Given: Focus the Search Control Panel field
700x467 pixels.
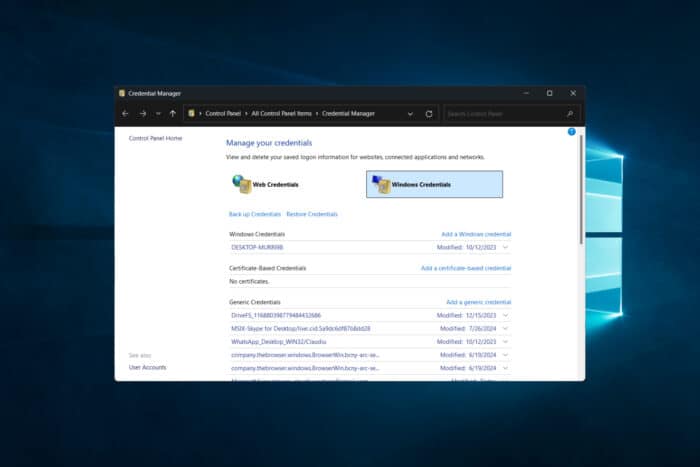Looking at the screenshot, I should pyautogui.click(x=503, y=114).
